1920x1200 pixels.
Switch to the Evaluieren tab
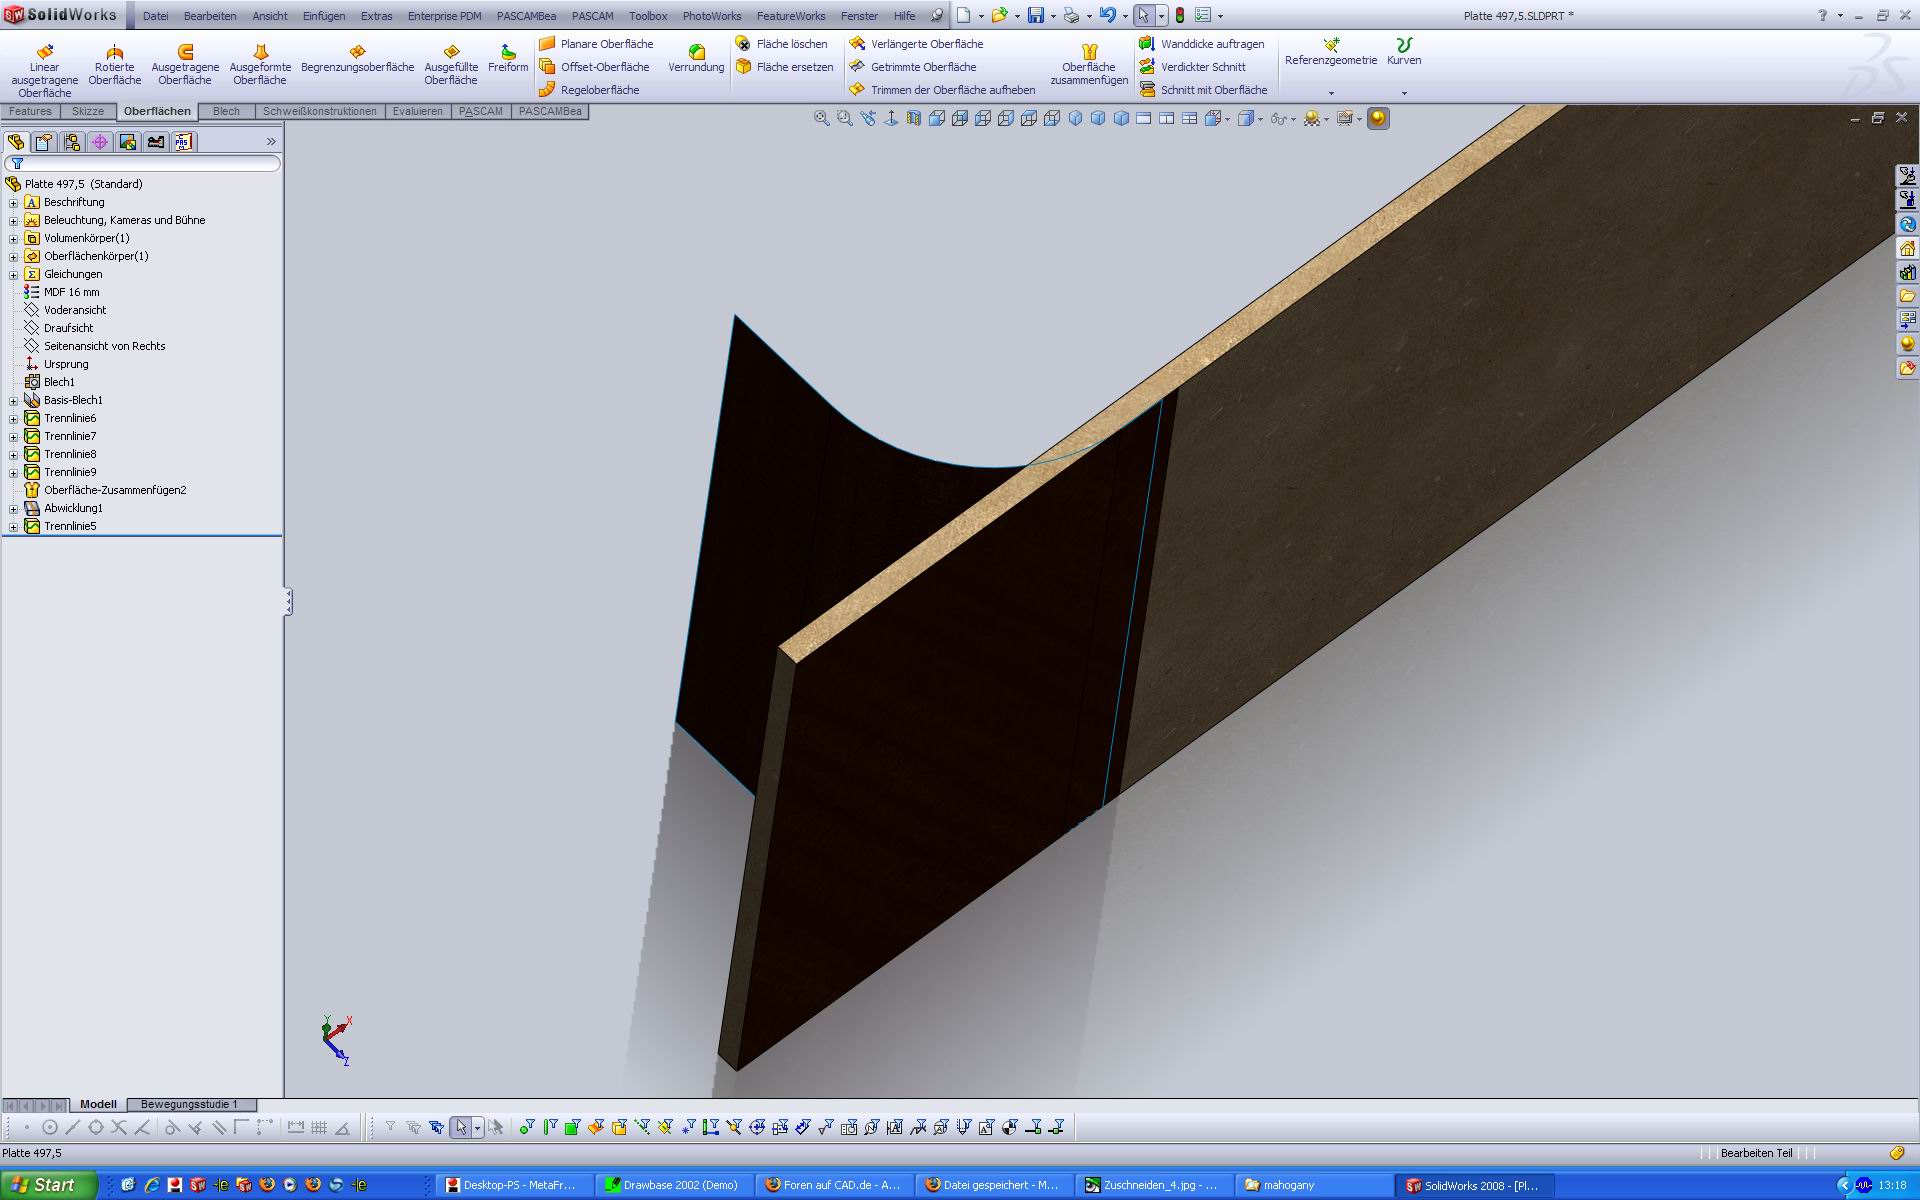pos(417,111)
